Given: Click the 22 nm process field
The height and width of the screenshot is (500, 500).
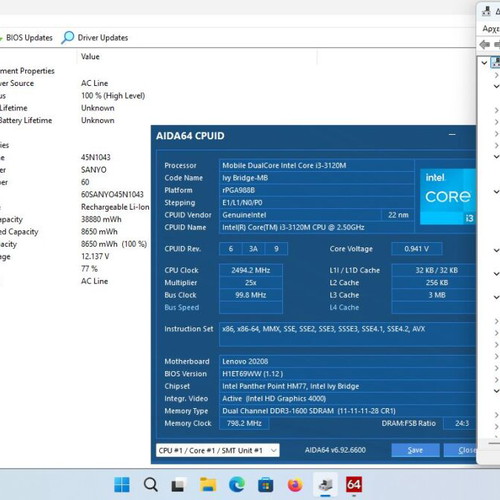Looking at the screenshot, I should click(398, 215).
